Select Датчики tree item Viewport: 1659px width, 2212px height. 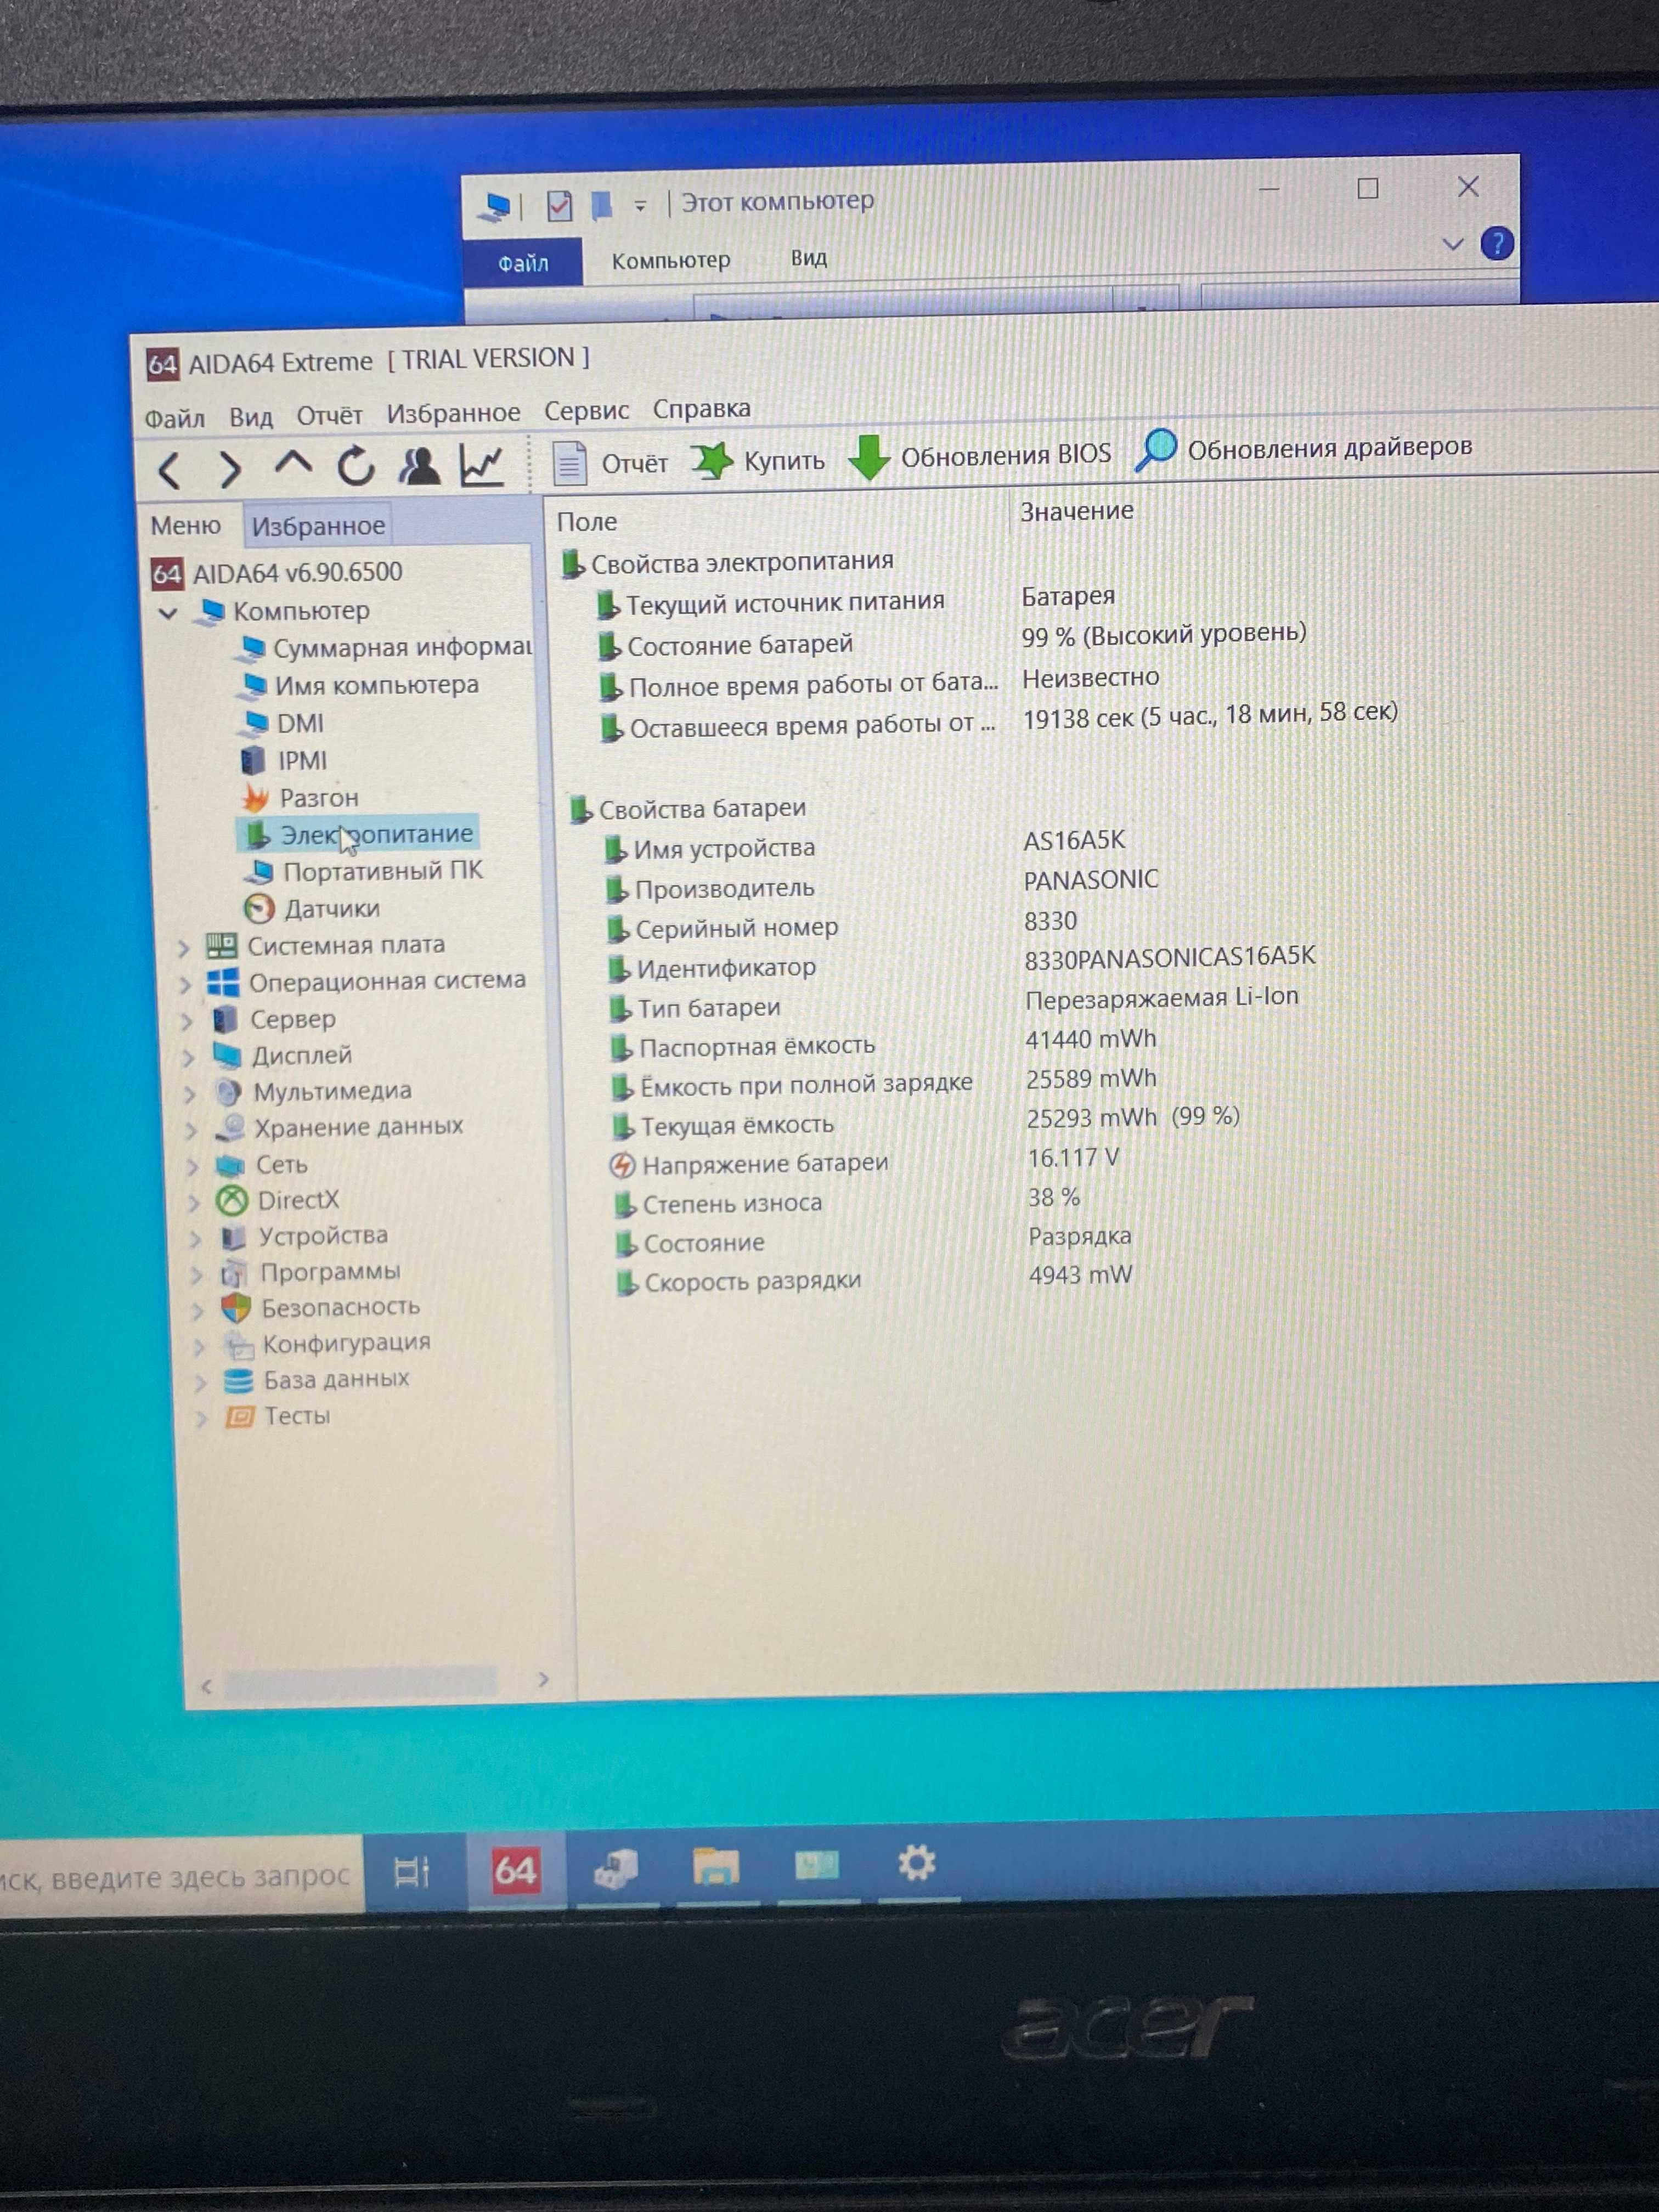click(x=313, y=908)
